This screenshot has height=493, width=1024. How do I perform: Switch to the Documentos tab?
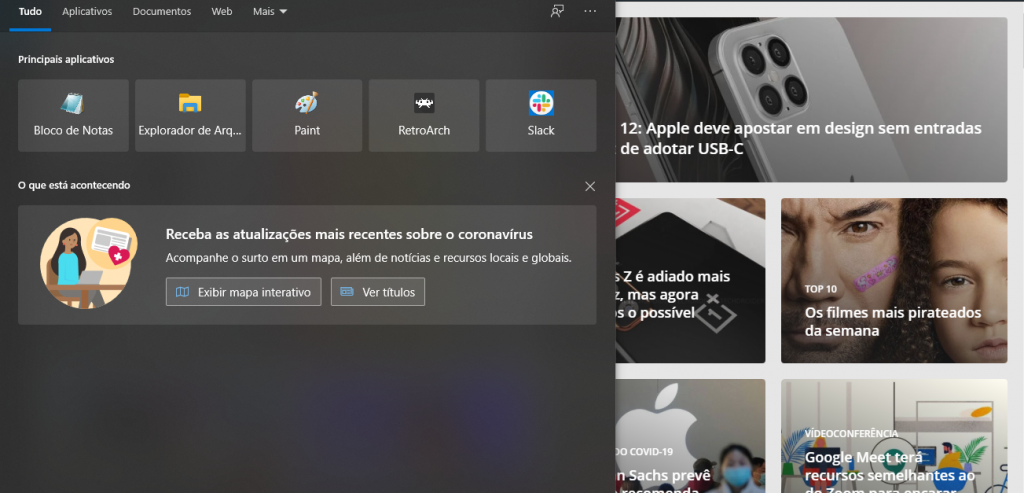coord(162,12)
